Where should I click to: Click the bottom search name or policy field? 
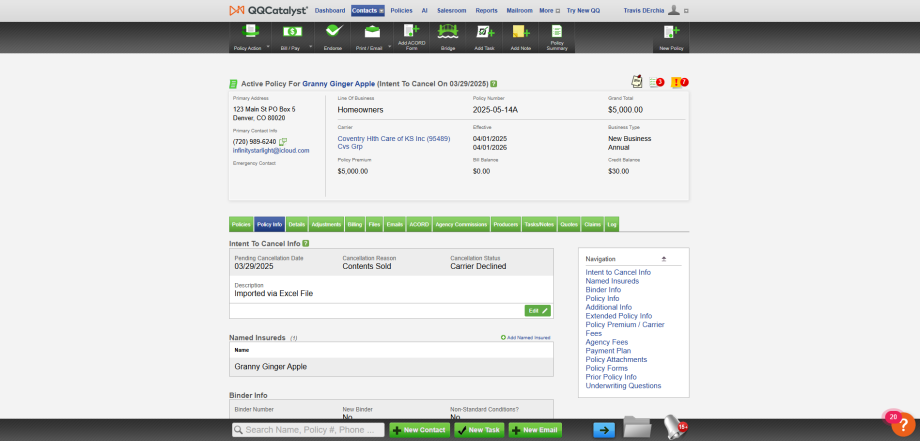[x=308, y=430]
